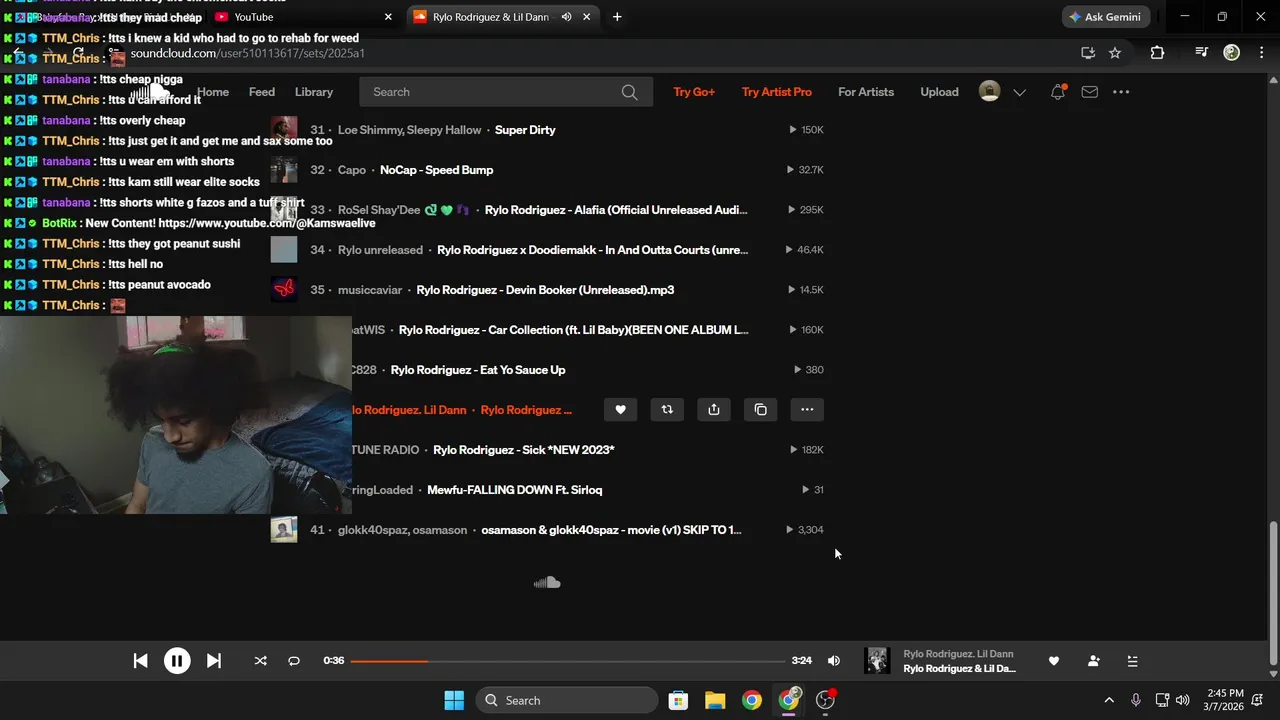Click the search magnifier icon
The height and width of the screenshot is (720, 1280).
(x=629, y=92)
